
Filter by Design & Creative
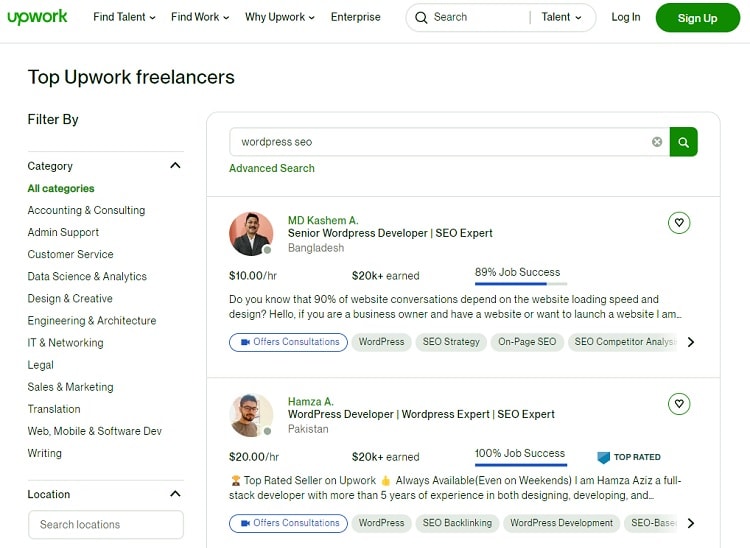70,298
